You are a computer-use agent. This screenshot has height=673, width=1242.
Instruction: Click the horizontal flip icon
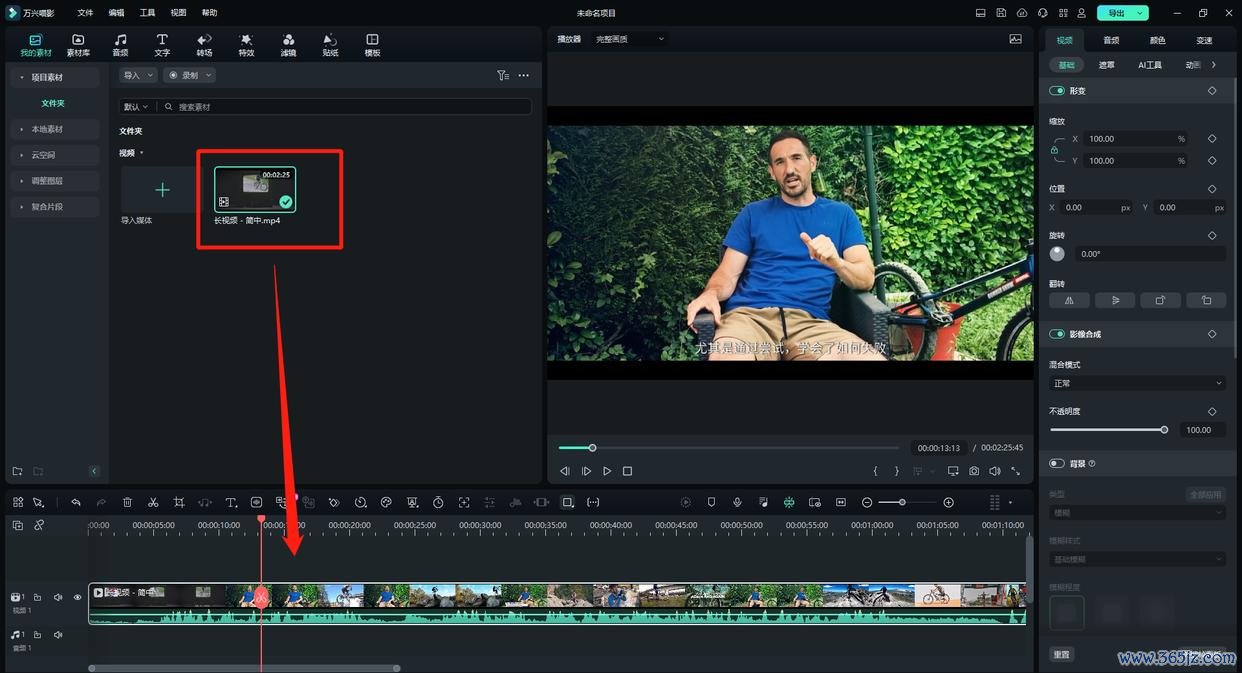click(x=1069, y=300)
